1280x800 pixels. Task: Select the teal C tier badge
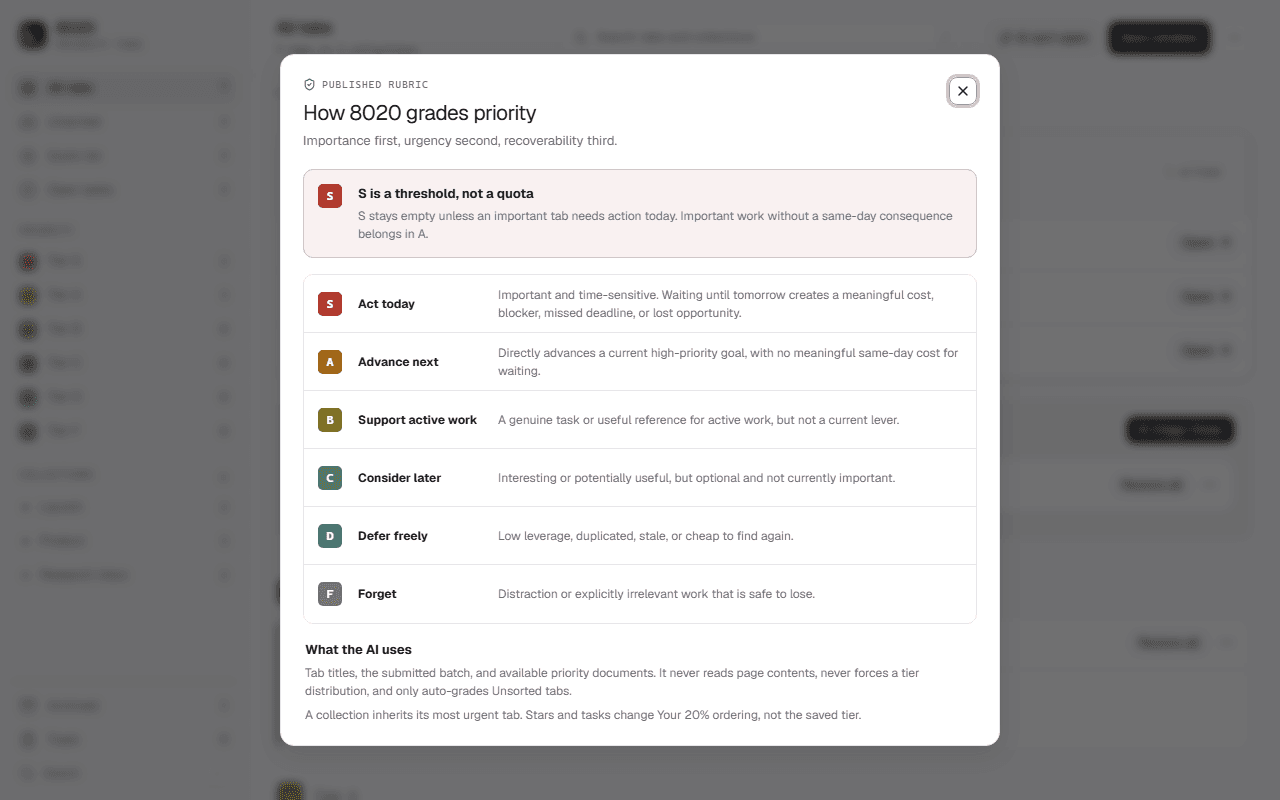[330, 478]
